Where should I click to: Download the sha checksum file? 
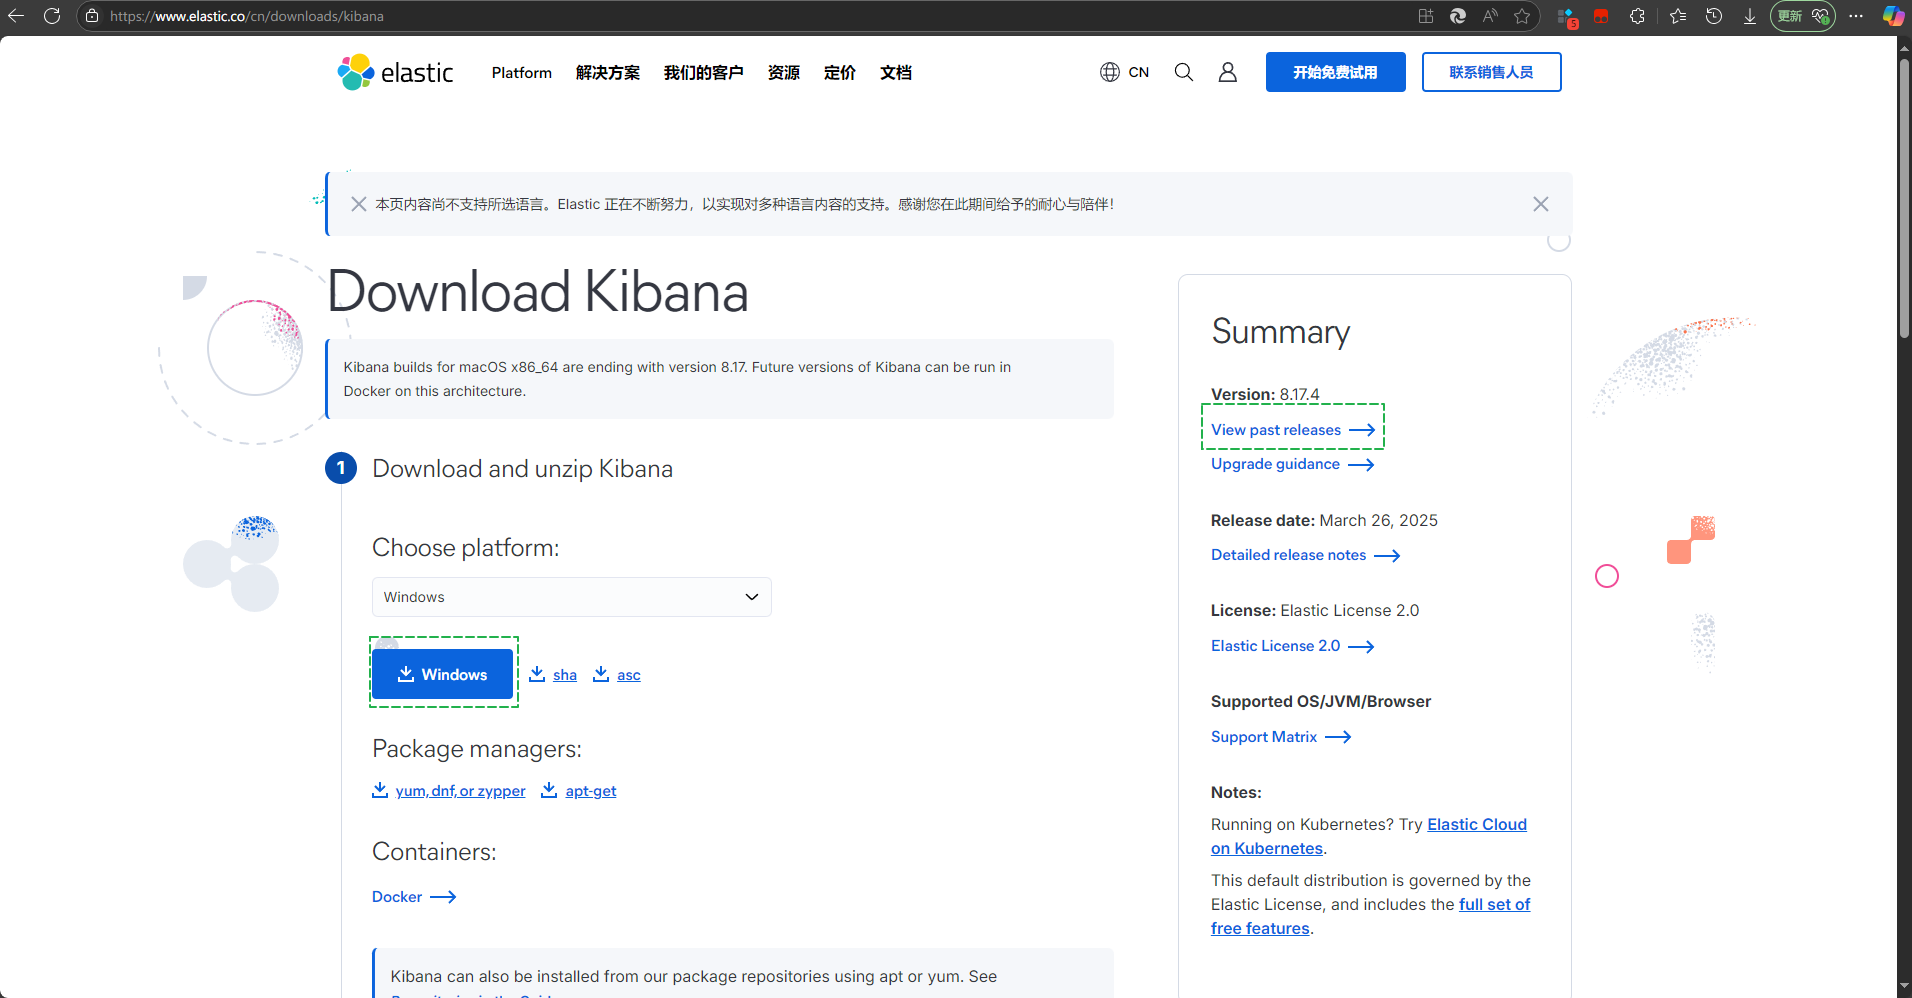564,675
